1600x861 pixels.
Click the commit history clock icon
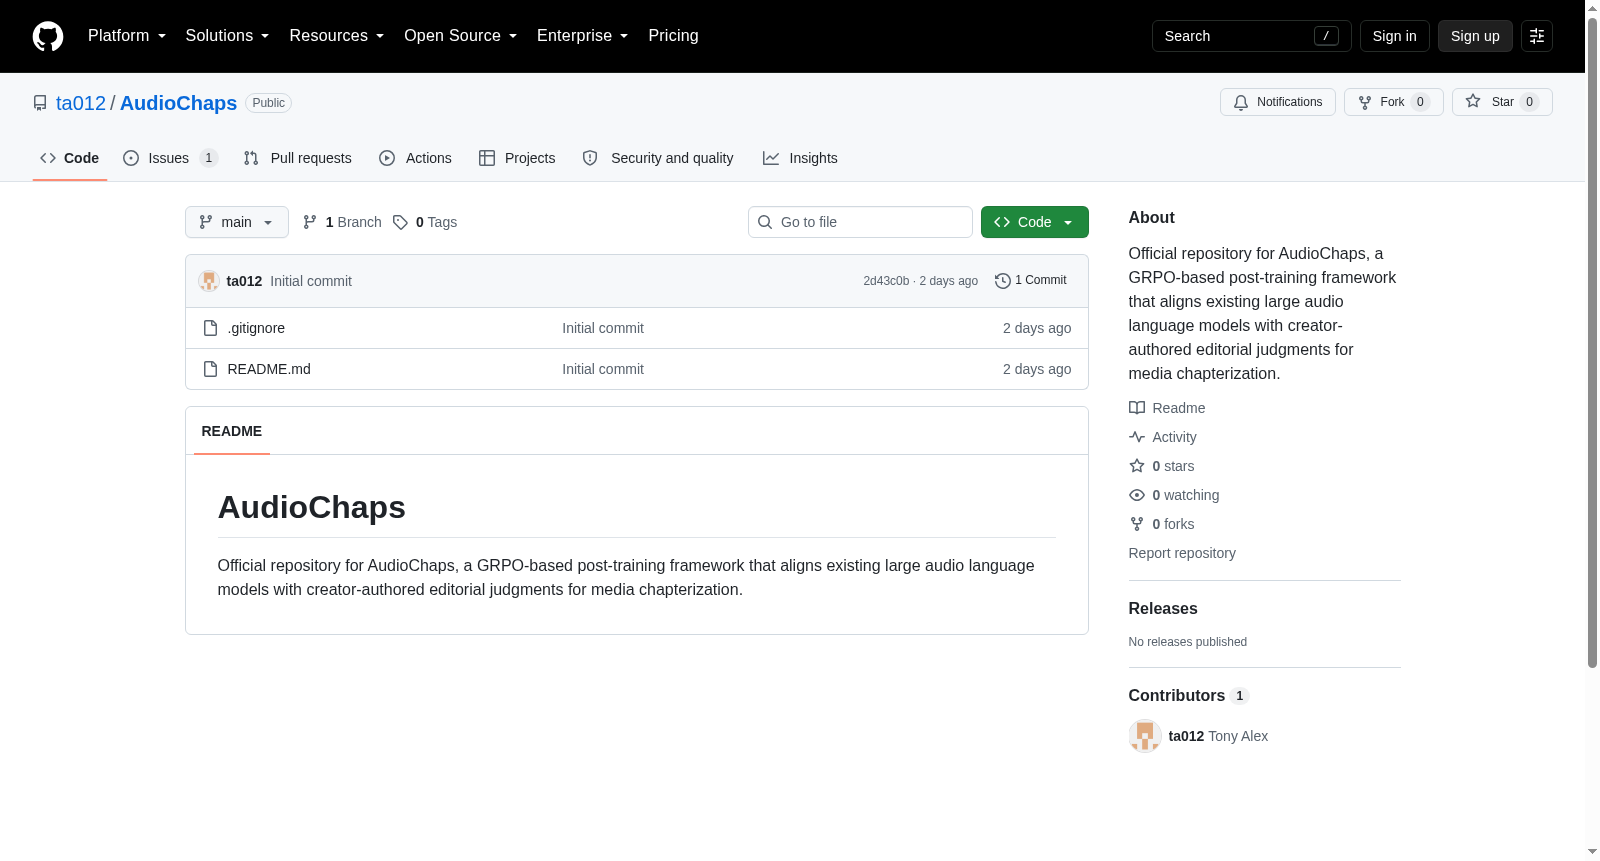[1003, 281]
